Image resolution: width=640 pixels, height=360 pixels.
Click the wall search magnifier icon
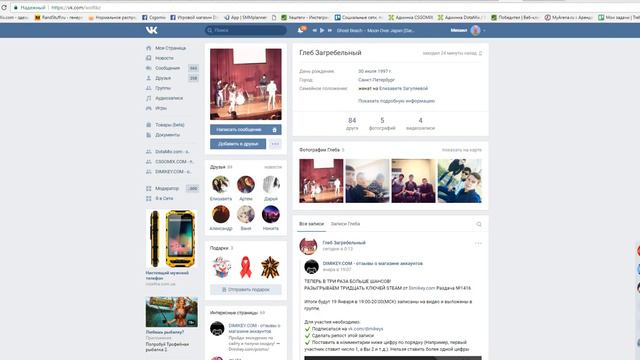point(479,224)
